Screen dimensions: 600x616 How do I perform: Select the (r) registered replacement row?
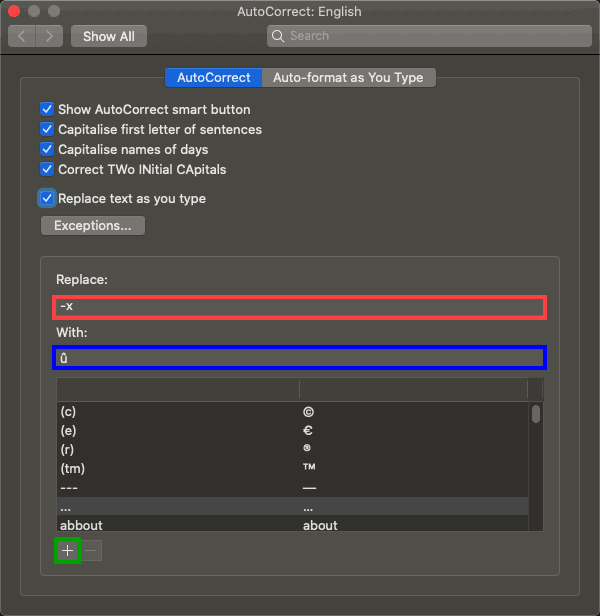[x=292, y=449]
